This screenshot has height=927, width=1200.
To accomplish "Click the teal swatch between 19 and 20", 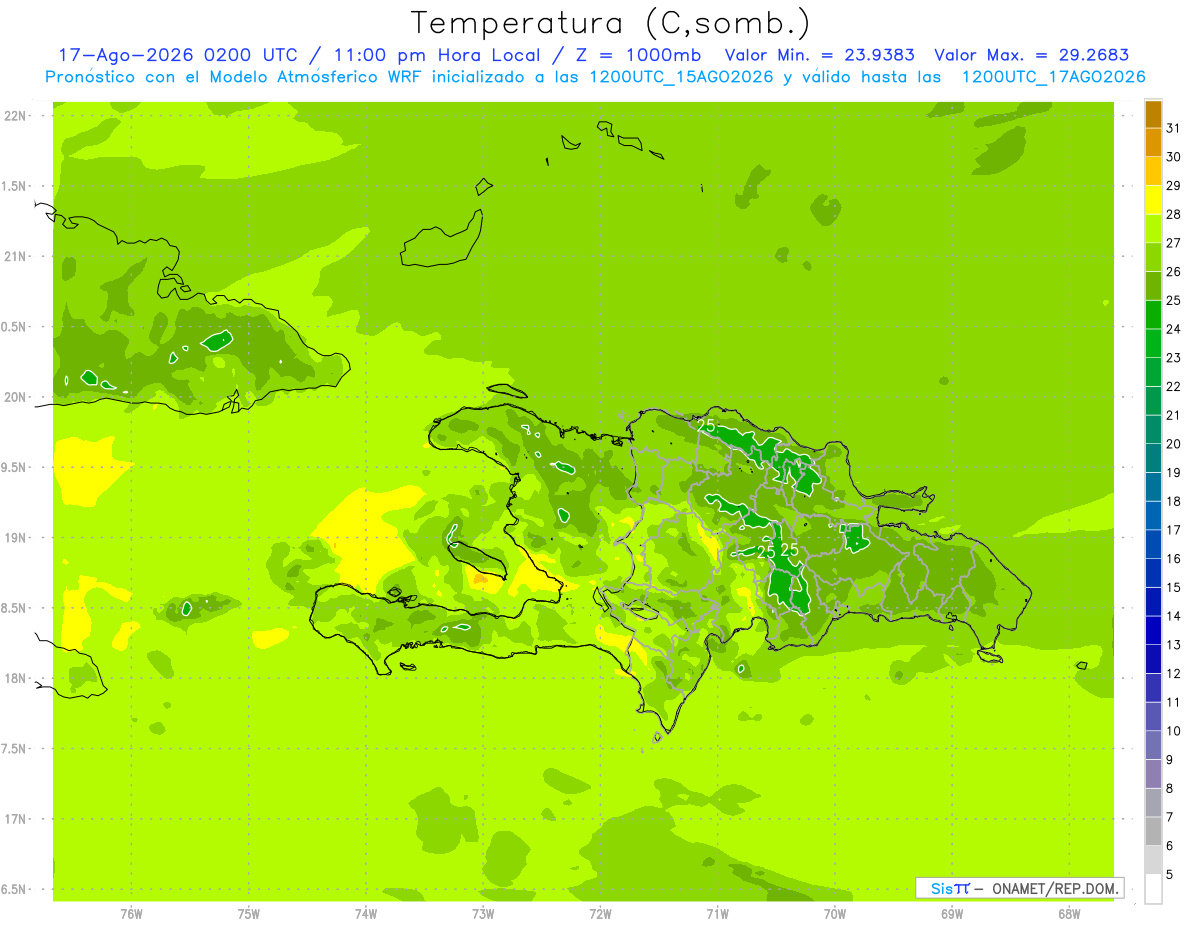I will pyautogui.click(x=1153, y=459).
